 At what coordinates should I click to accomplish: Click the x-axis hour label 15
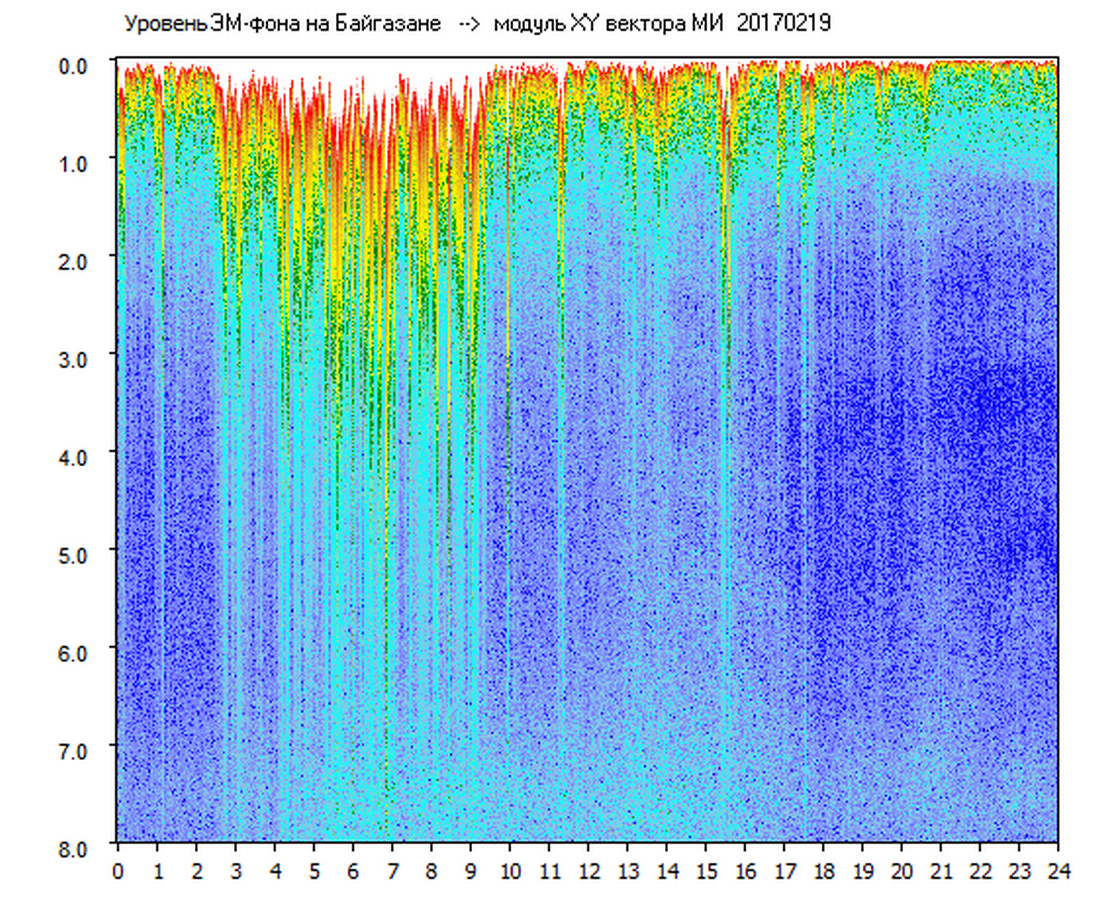click(x=706, y=871)
